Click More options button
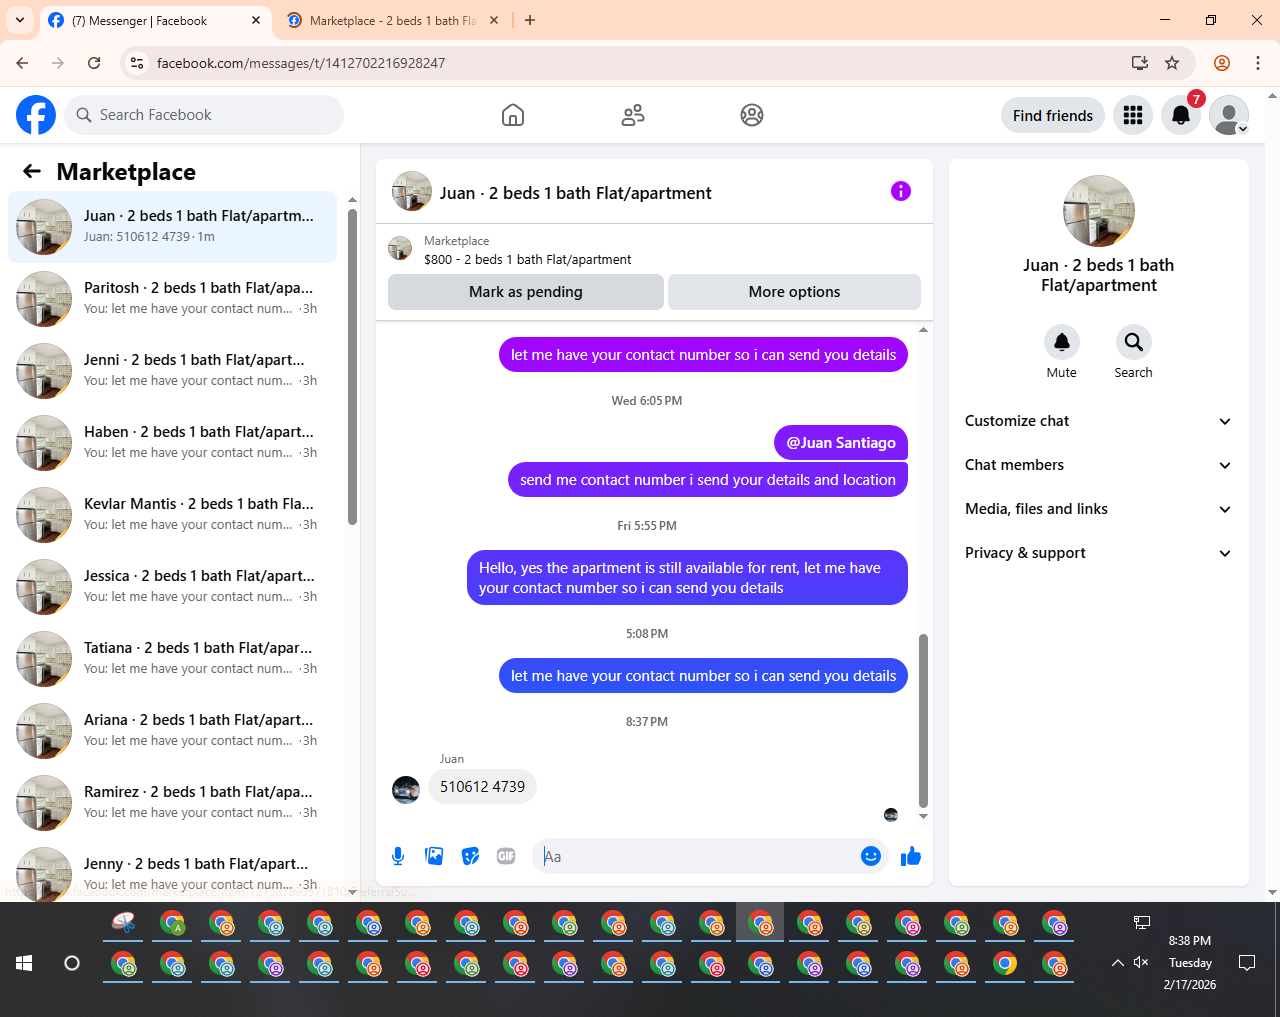Screen dimensions: 1280x1017 pyautogui.click(x=794, y=292)
